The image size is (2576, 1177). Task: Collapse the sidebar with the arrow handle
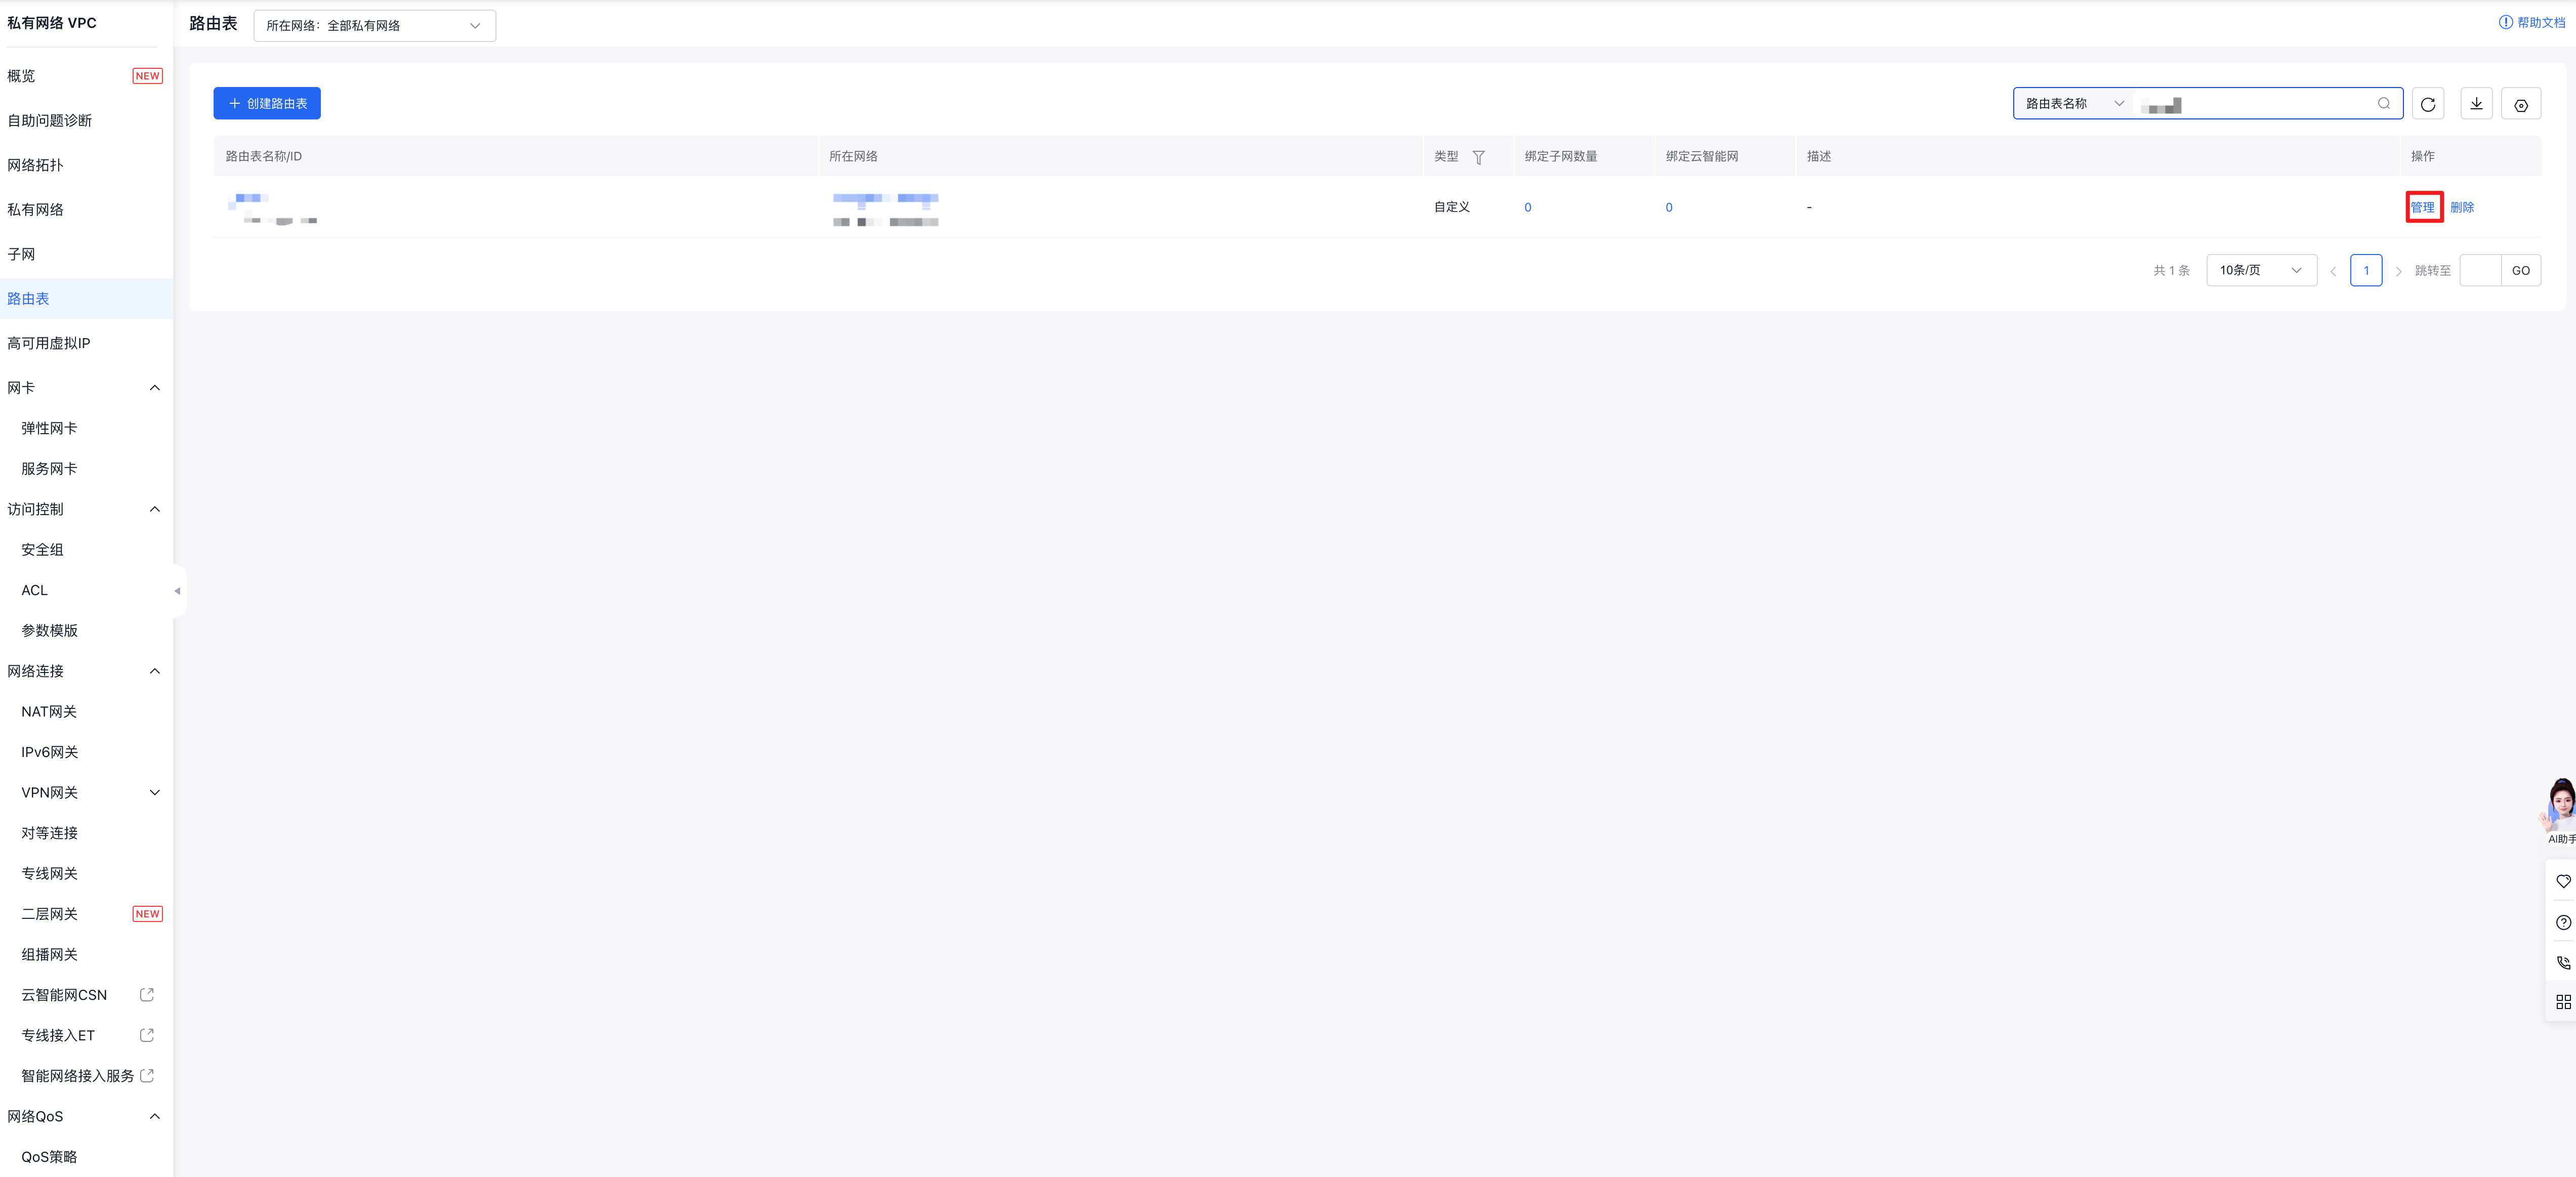coord(178,591)
